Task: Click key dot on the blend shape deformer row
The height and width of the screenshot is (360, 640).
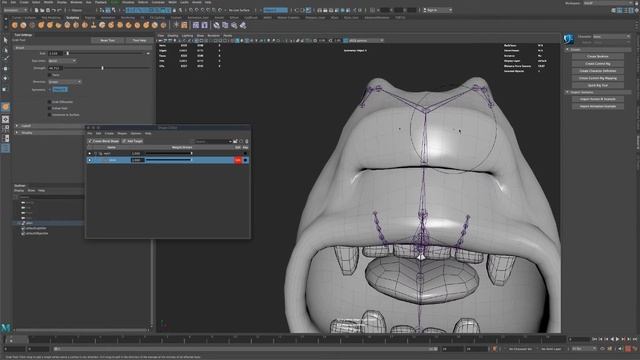Action: click(245, 153)
